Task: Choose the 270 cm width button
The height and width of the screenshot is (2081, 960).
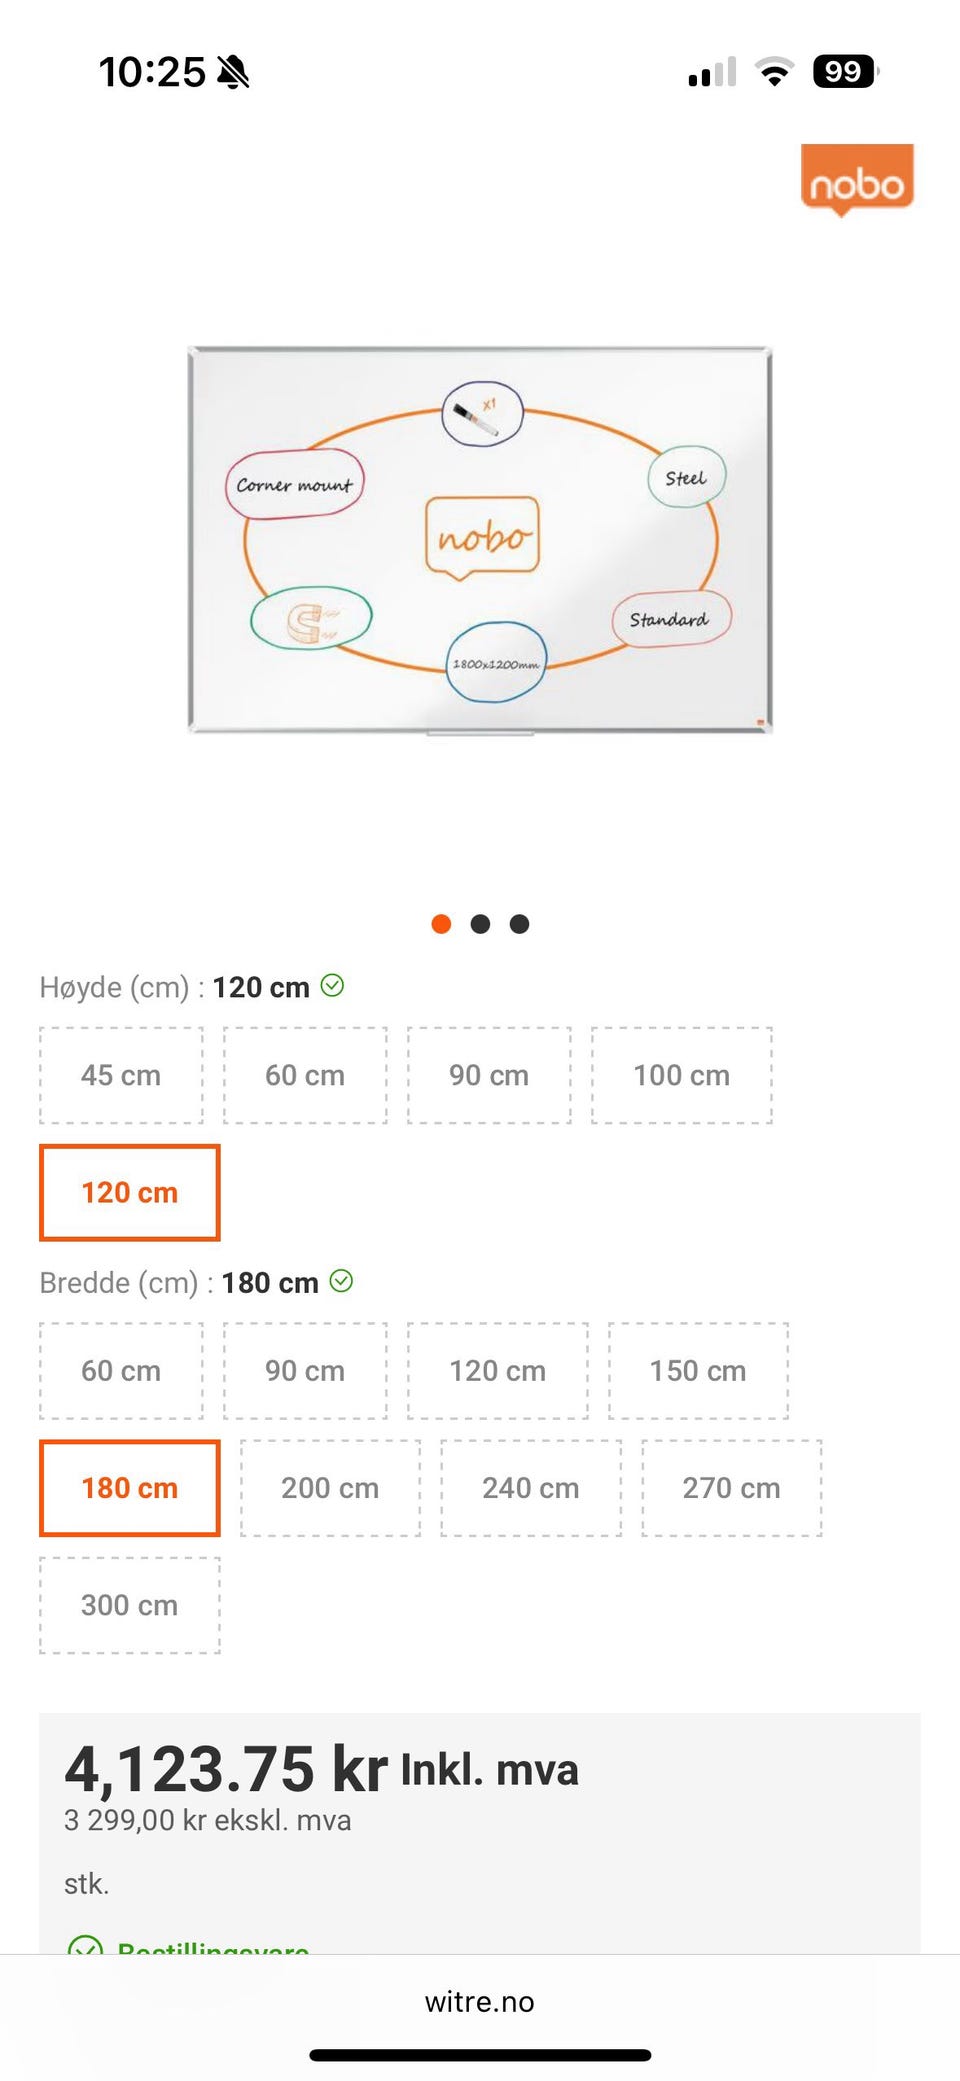Action: [731, 1488]
